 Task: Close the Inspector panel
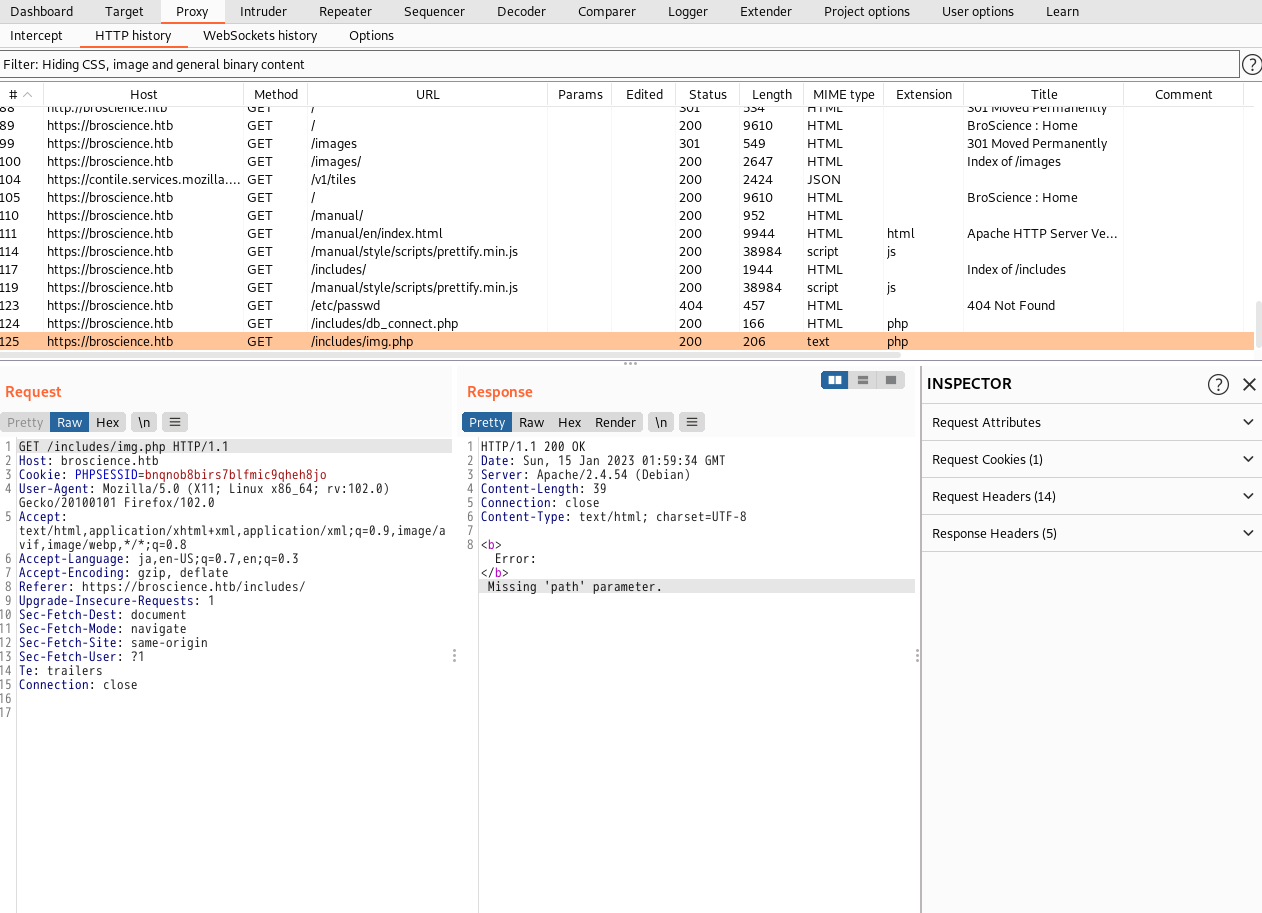(x=1249, y=384)
